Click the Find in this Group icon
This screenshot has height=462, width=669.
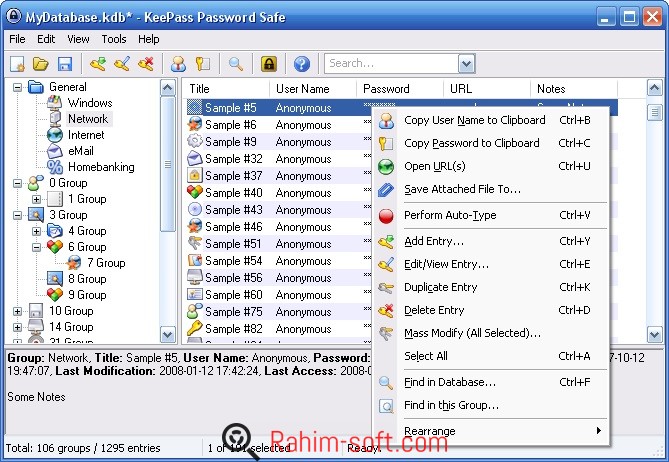(386, 406)
